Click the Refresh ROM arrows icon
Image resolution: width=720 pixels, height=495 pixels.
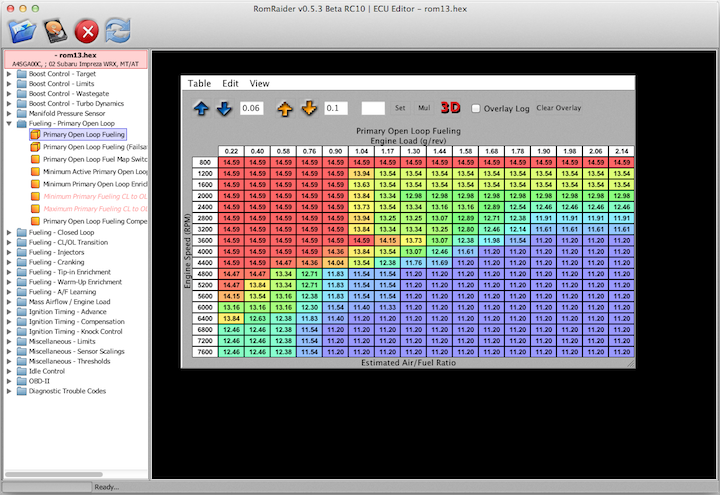click(119, 29)
